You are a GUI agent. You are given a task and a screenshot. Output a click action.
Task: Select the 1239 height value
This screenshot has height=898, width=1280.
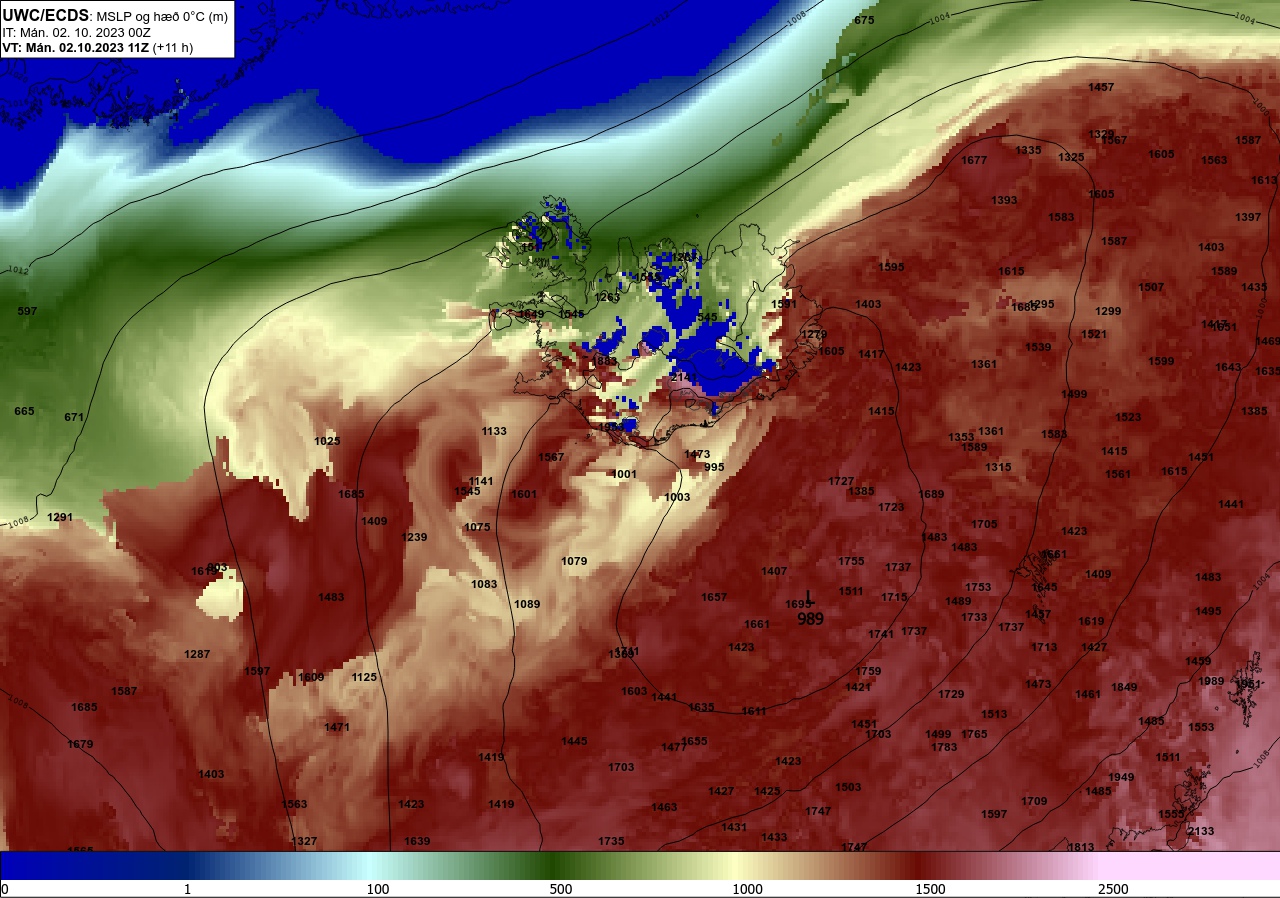click(x=414, y=537)
